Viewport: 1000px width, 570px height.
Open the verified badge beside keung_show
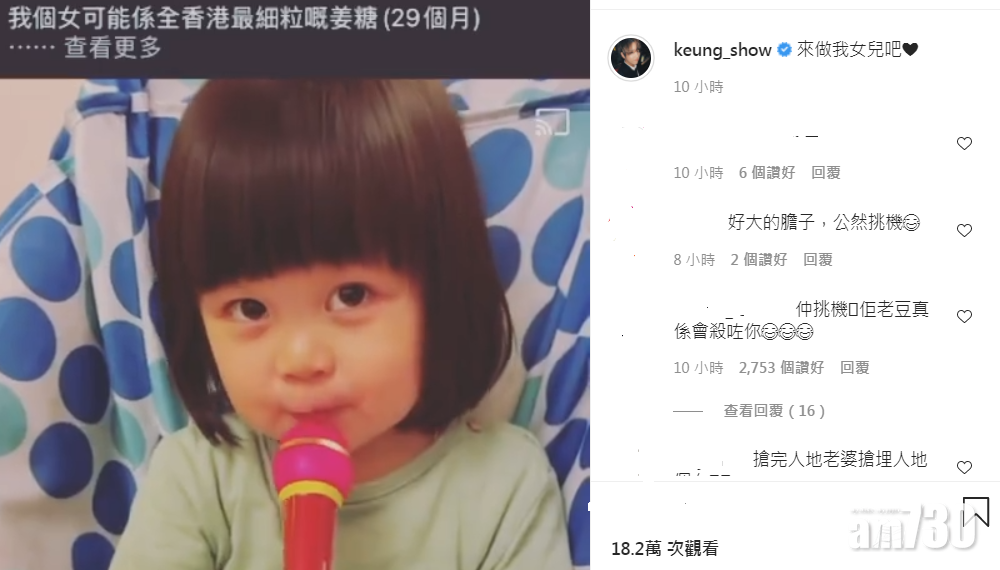point(784,50)
